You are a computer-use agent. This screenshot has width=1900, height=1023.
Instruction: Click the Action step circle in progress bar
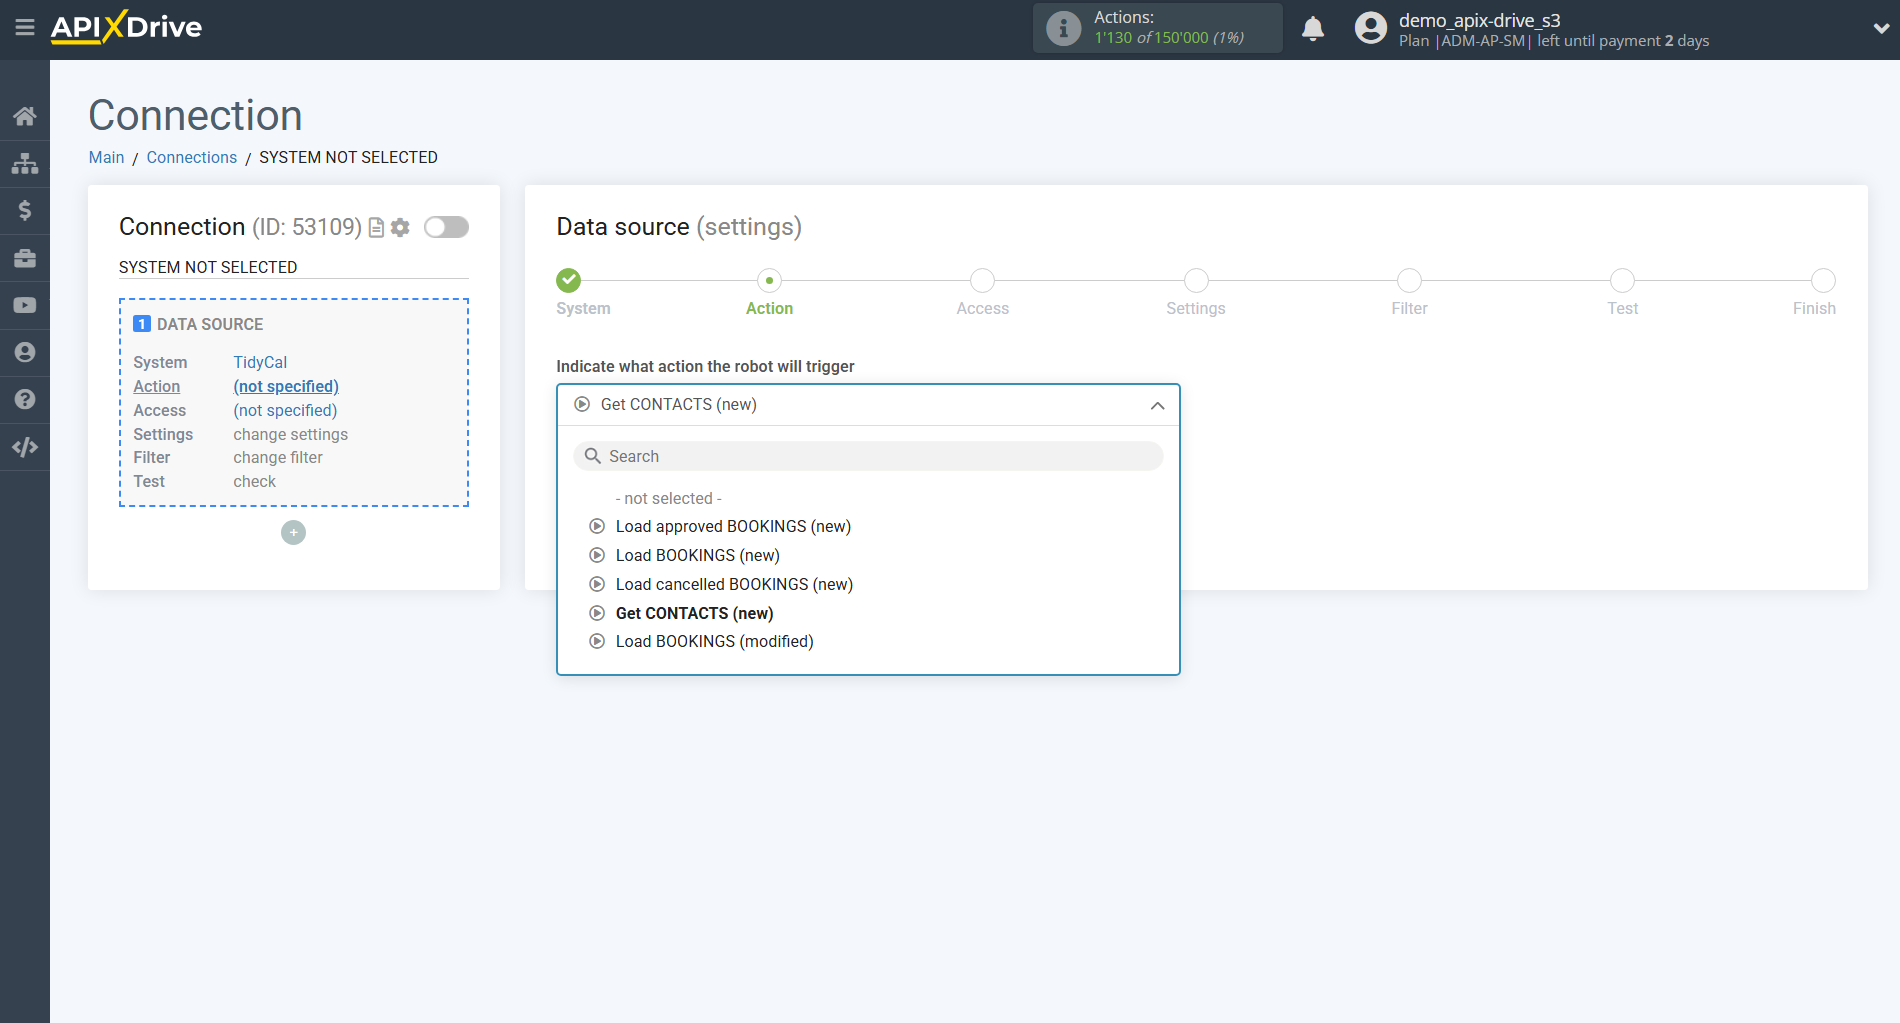coord(769,280)
